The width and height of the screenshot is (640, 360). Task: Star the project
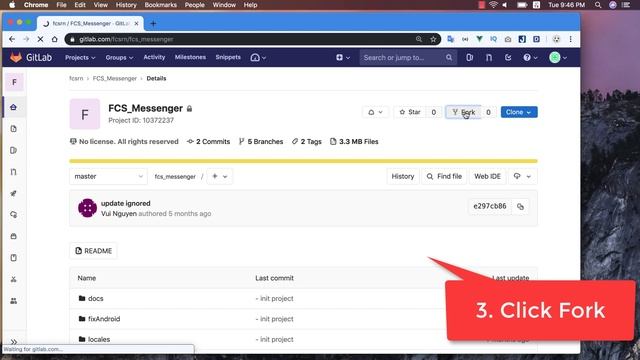(410, 112)
